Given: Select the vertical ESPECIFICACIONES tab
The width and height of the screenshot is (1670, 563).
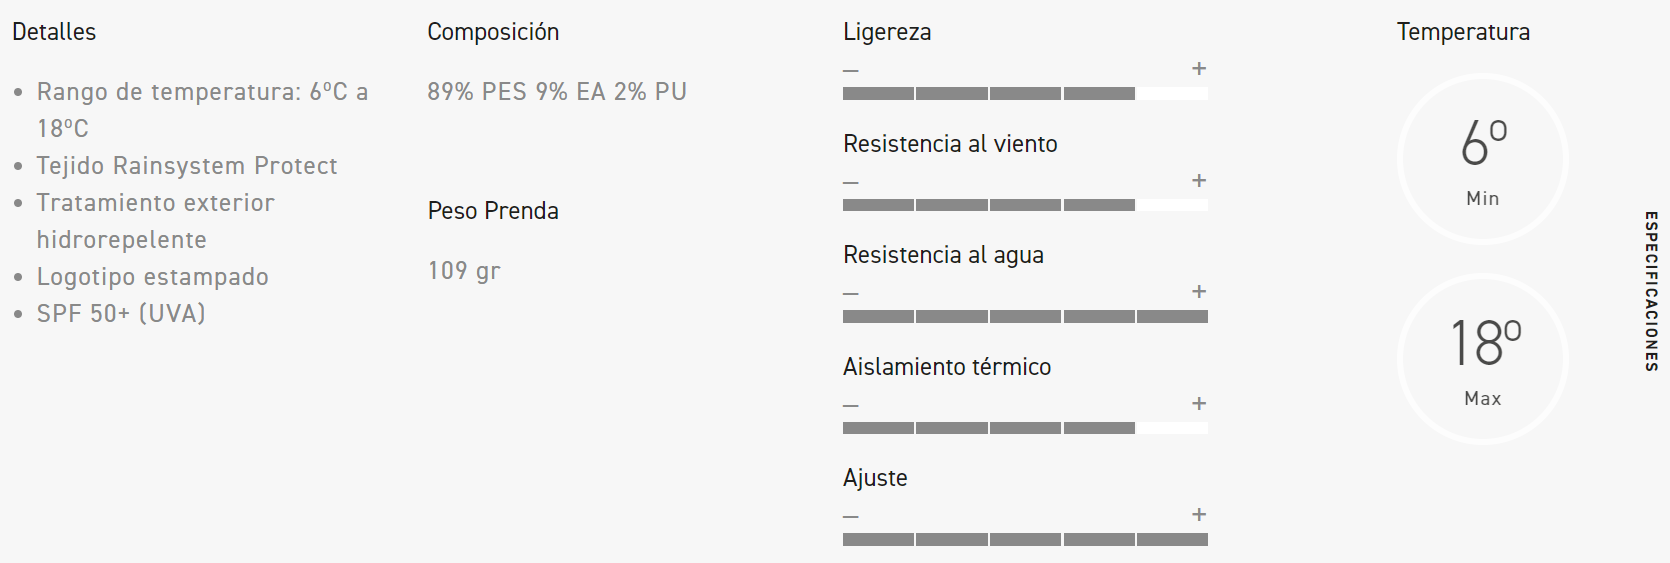Looking at the screenshot, I should (x=1651, y=291).
